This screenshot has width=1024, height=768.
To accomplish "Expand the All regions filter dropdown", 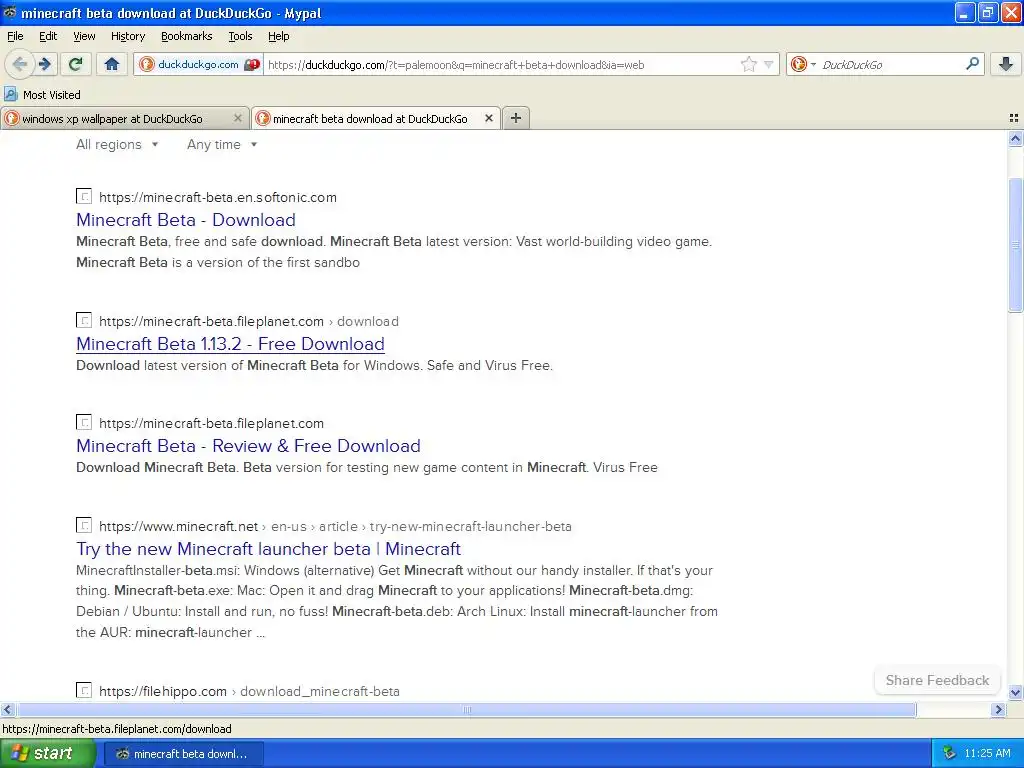I will tap(117, 144).
